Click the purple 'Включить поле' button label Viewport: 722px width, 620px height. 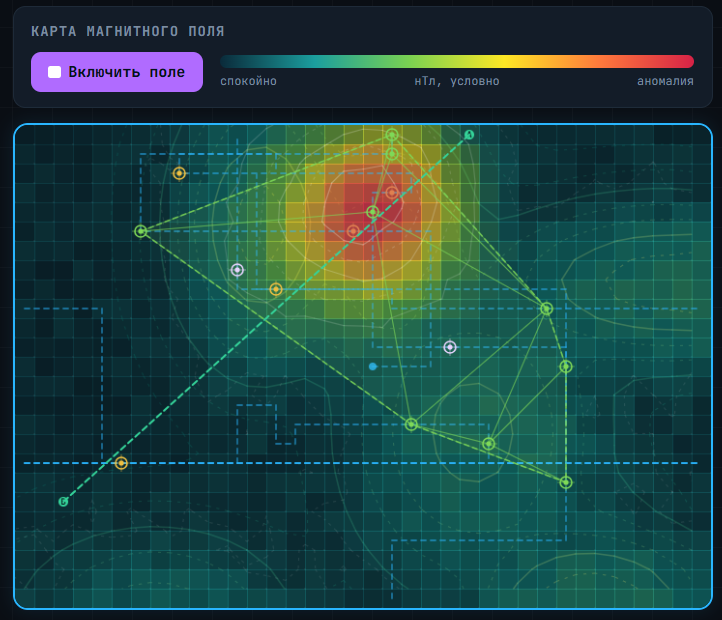coord(127,72)
